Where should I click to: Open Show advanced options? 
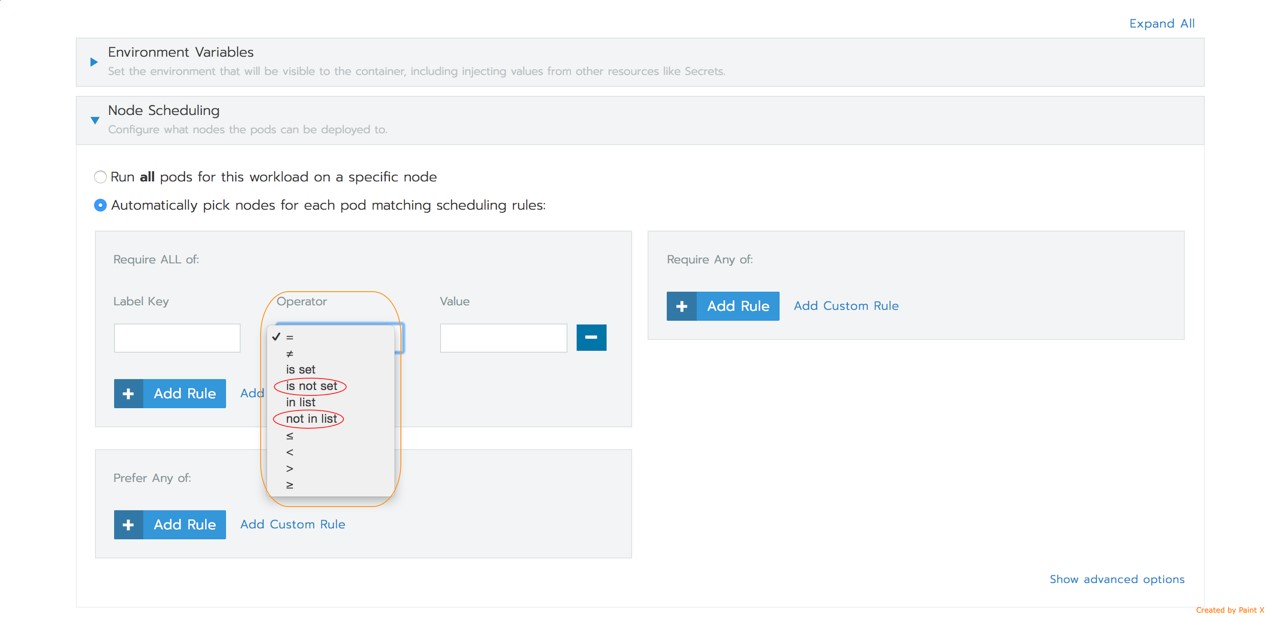point(1116,579)
